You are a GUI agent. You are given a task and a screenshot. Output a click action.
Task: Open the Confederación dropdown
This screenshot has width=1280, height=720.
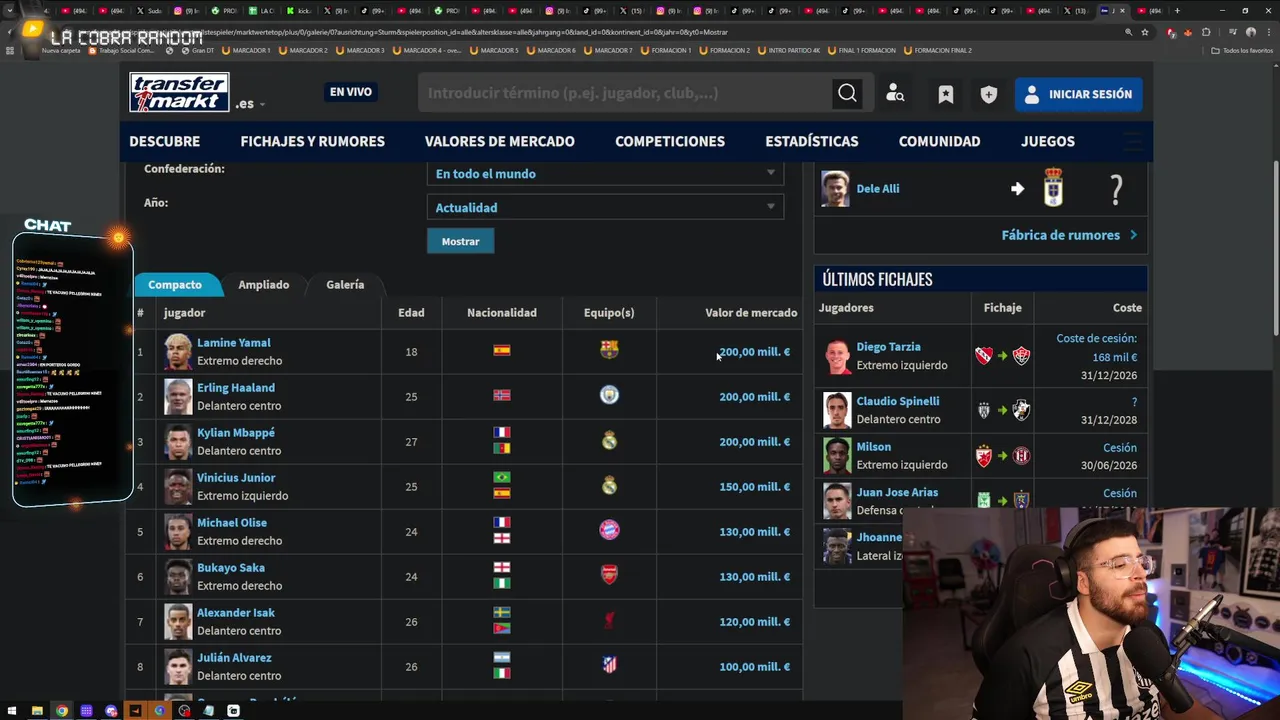(606, 174)
